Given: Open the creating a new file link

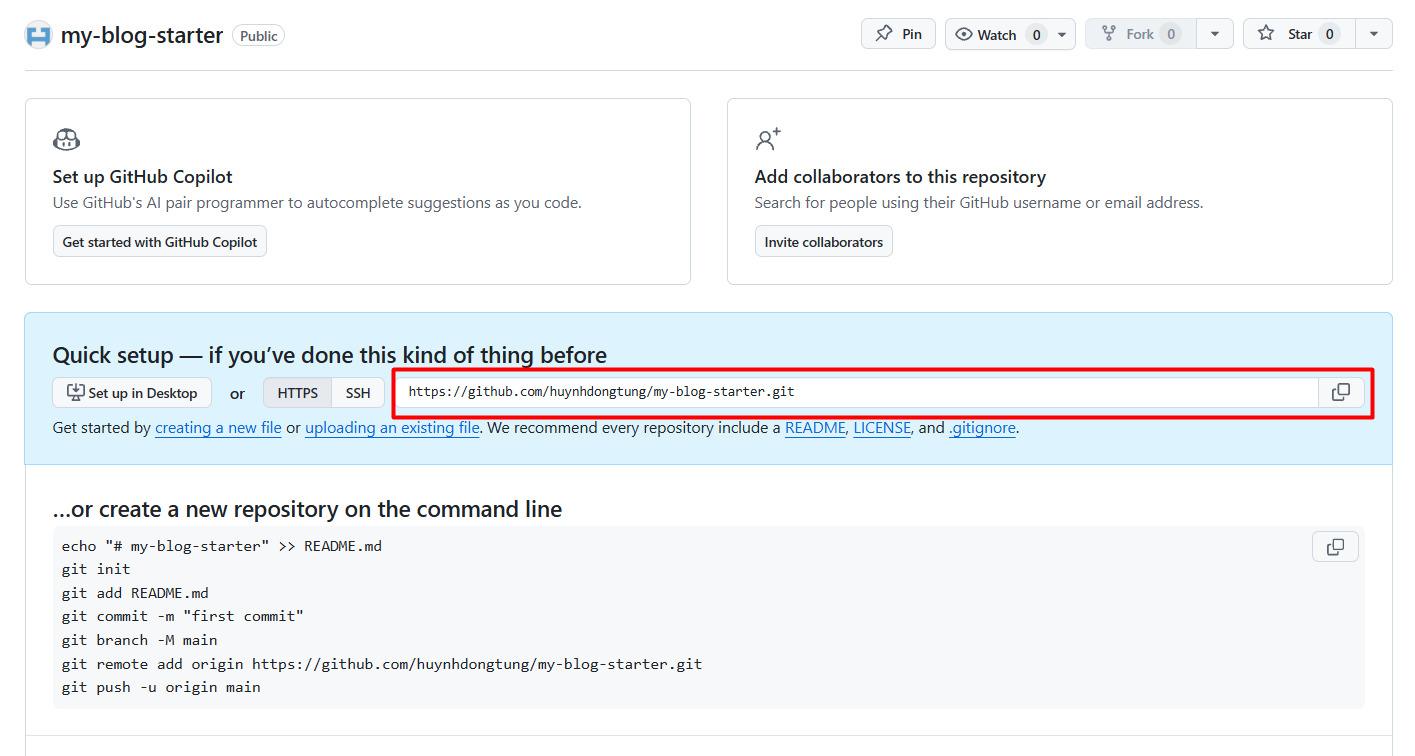Looking at the screenshot, I should (x=218, y=428).
